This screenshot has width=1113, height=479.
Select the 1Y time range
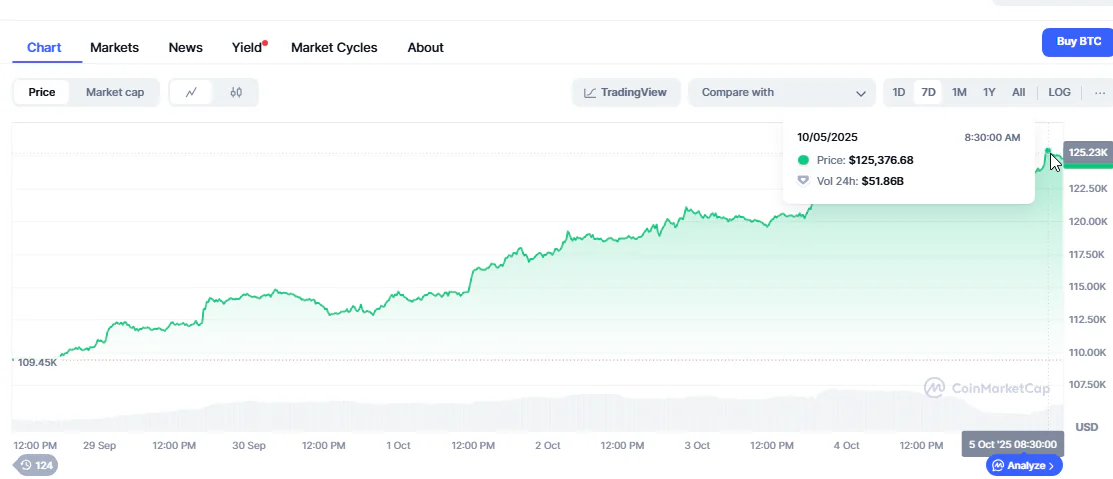tap(989, 92)
